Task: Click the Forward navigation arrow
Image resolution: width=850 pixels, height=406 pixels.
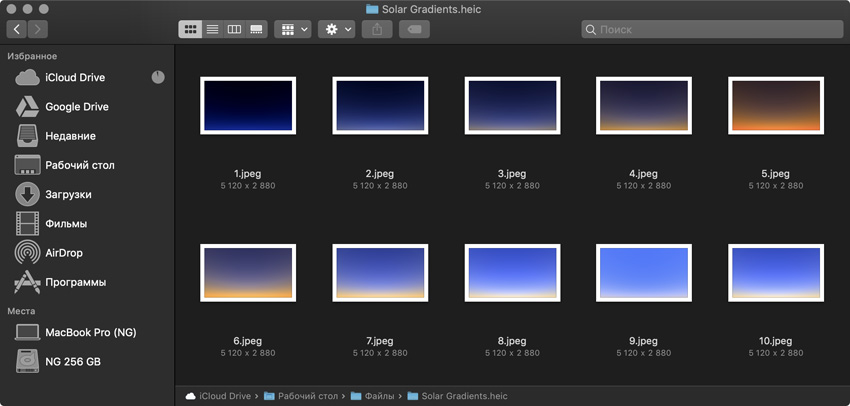Action: point(40,30)
